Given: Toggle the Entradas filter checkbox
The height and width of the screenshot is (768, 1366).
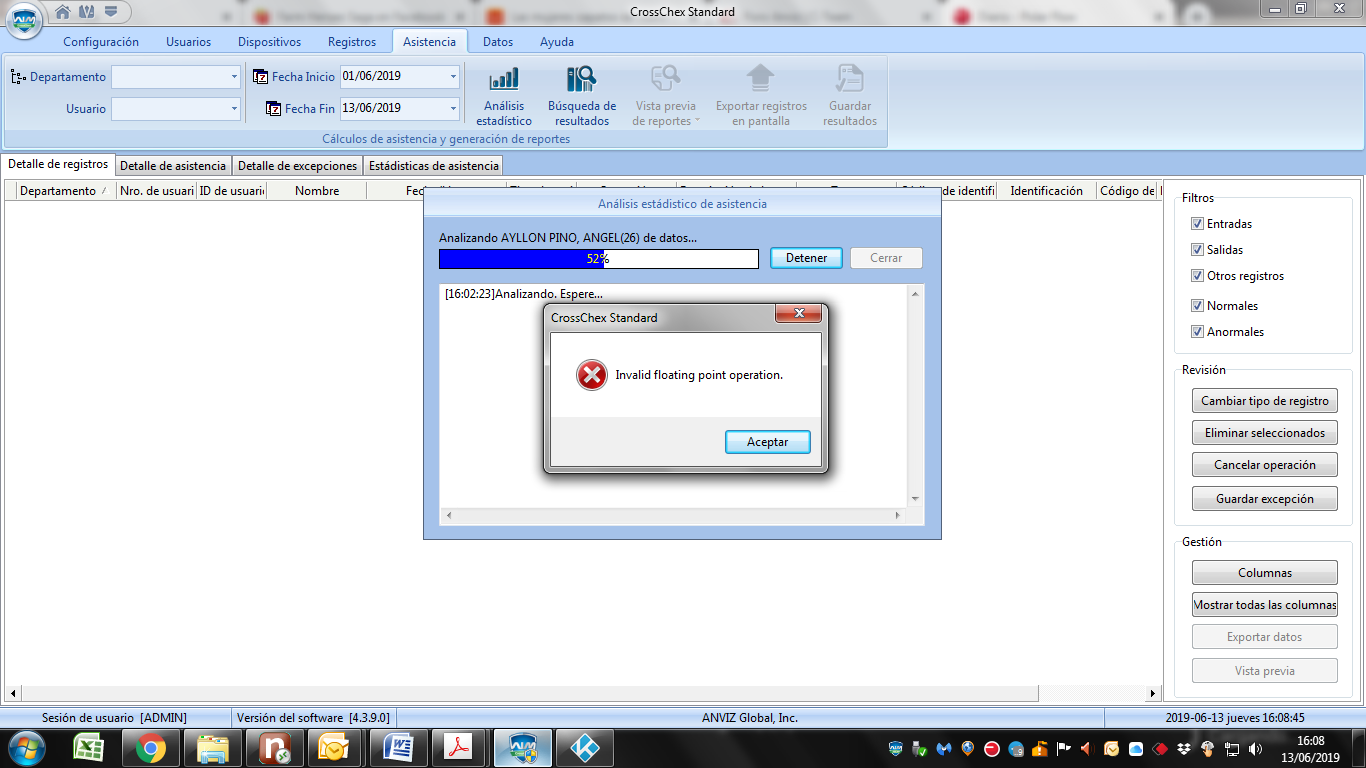Looking at the screenshot, I should [1197, 224].
